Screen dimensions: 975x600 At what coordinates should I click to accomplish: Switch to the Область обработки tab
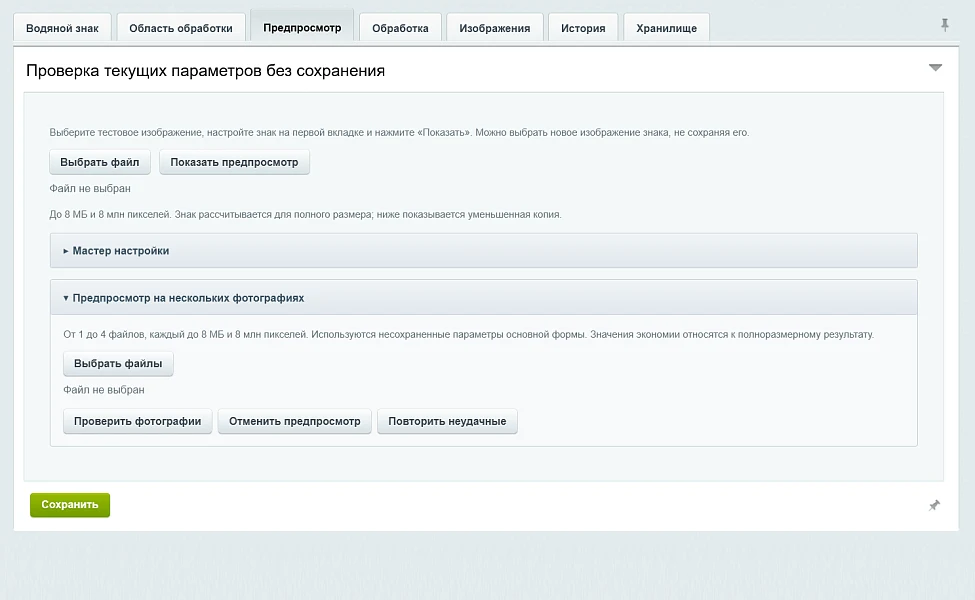181,28
